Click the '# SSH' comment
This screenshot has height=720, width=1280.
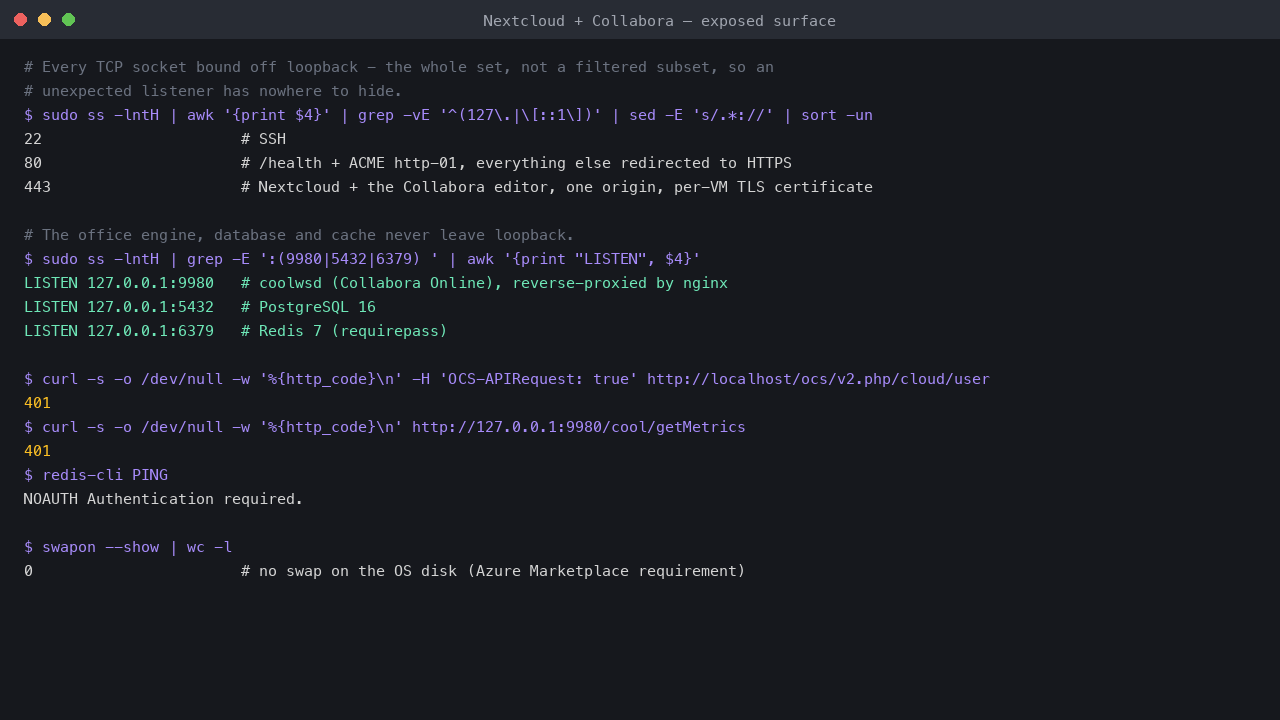tap(263, 139)
